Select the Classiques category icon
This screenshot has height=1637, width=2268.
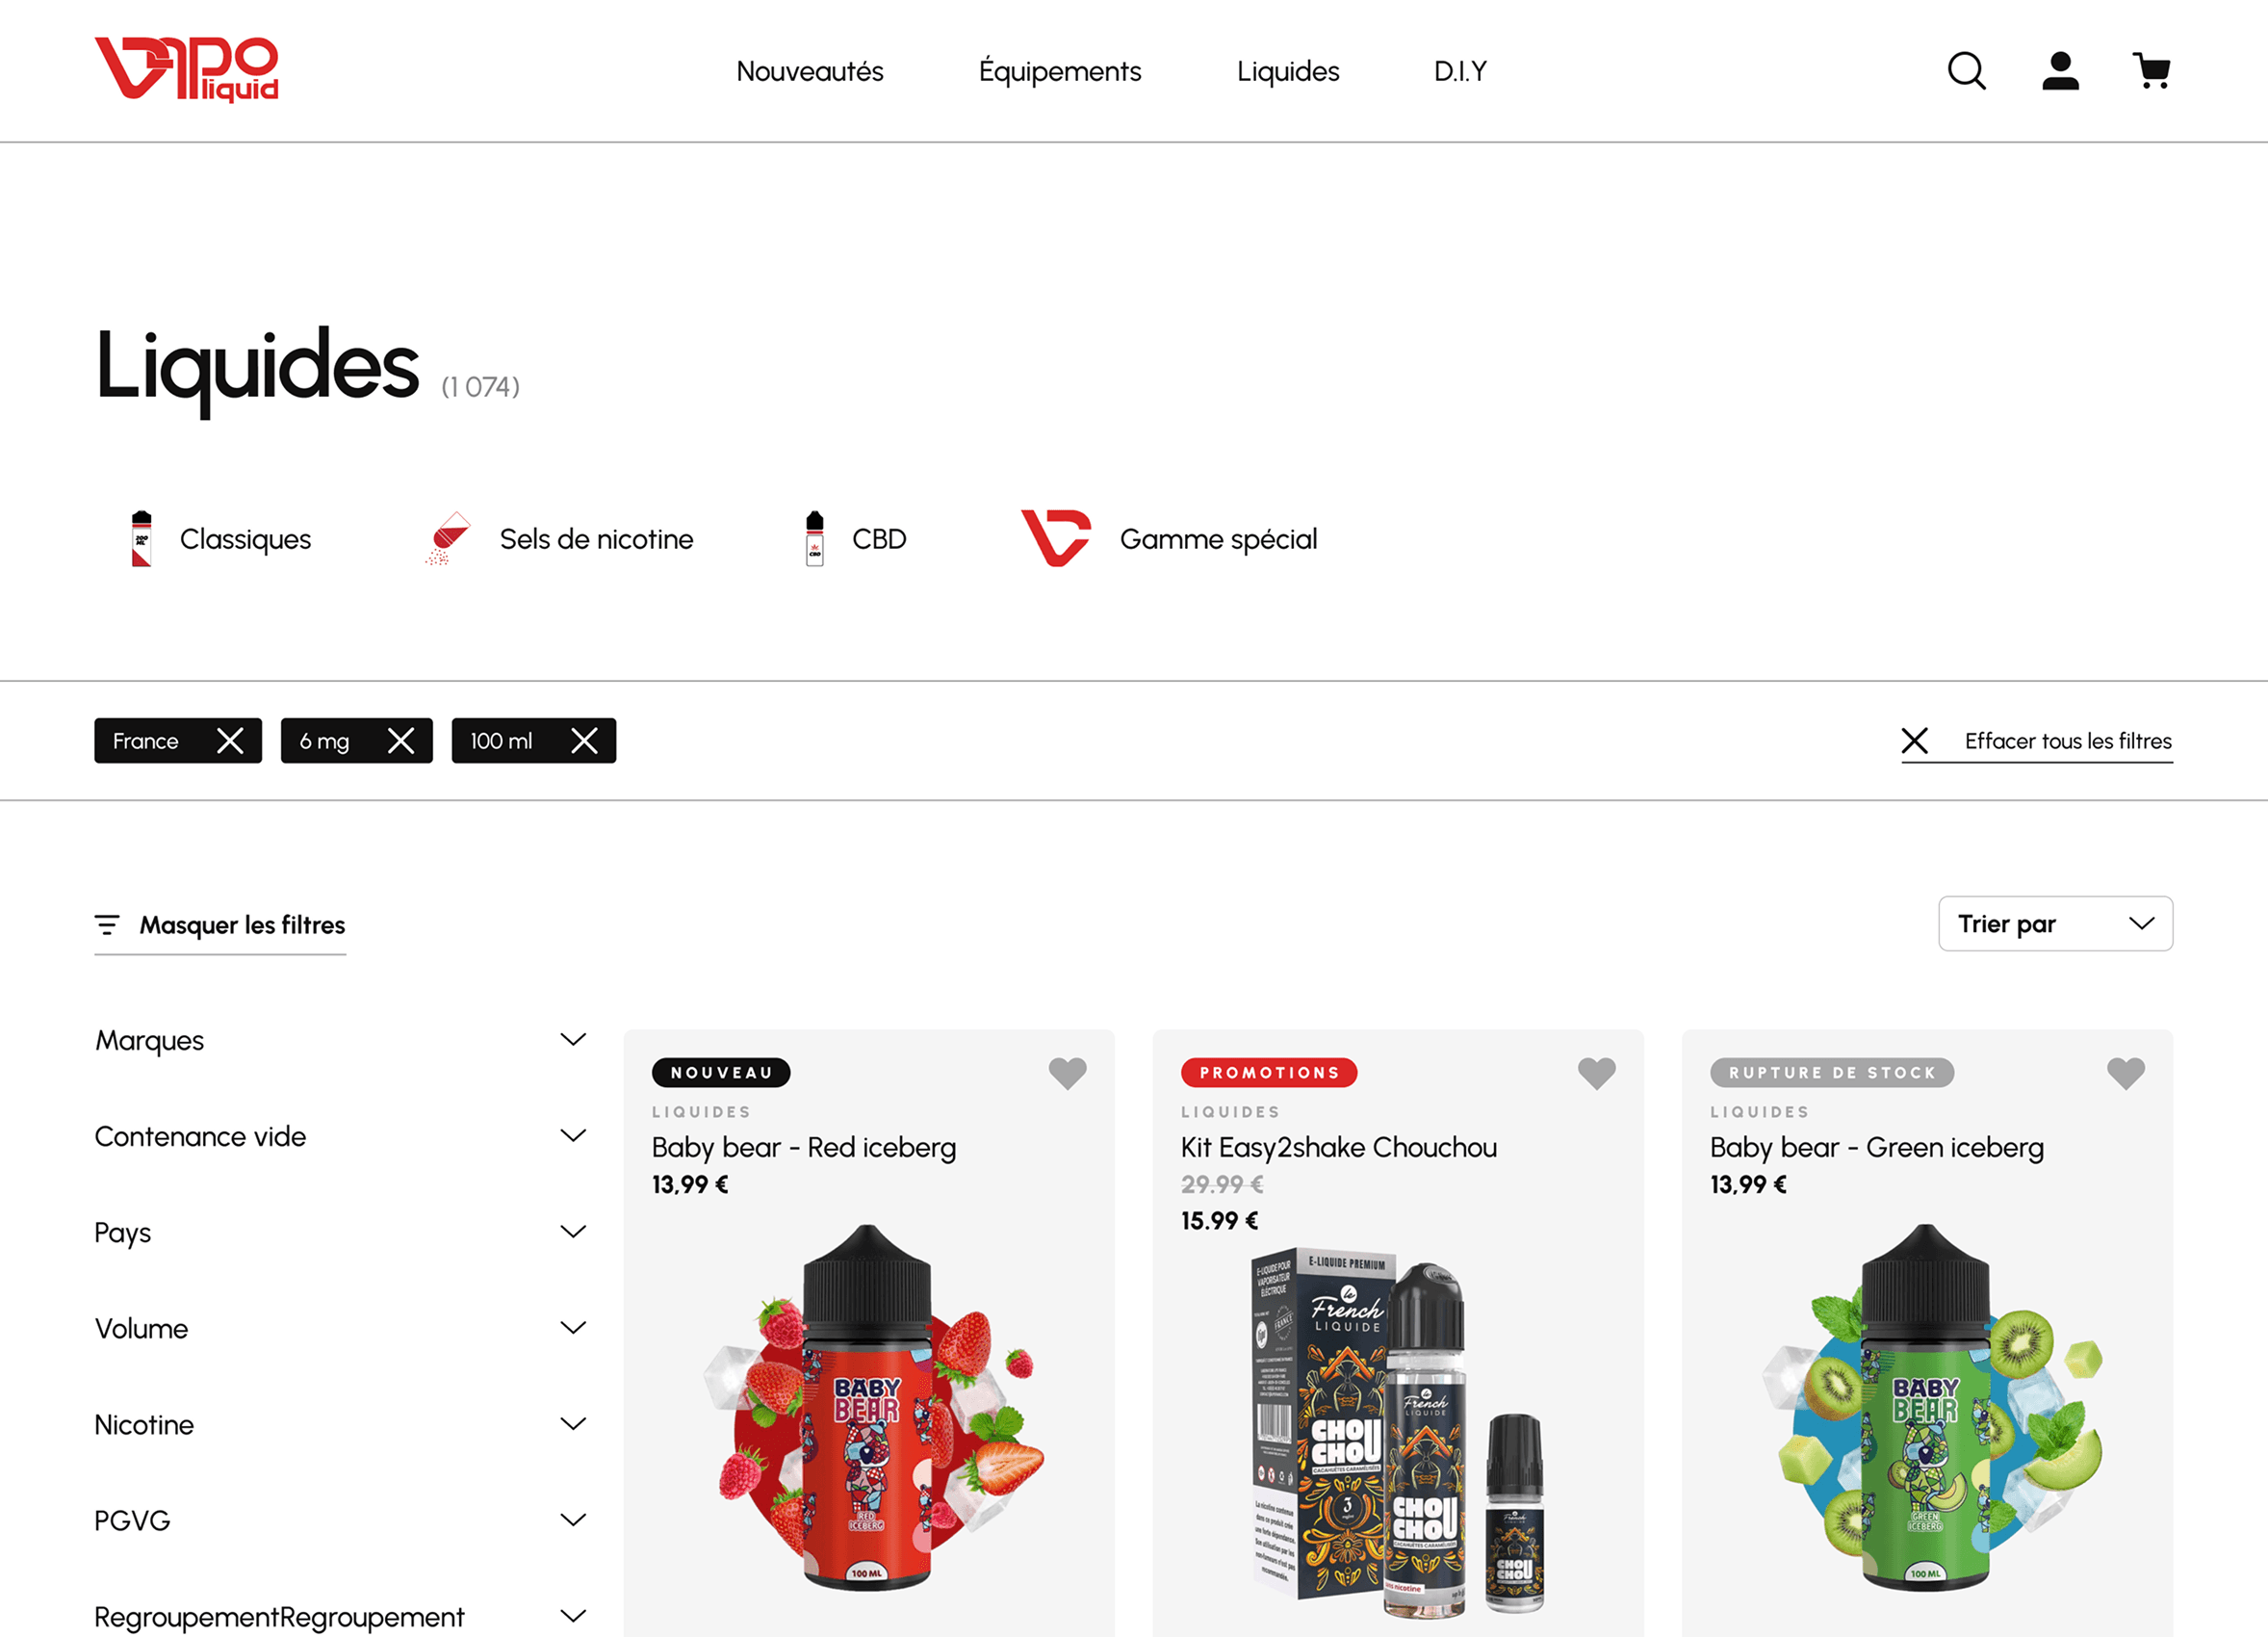142,538
